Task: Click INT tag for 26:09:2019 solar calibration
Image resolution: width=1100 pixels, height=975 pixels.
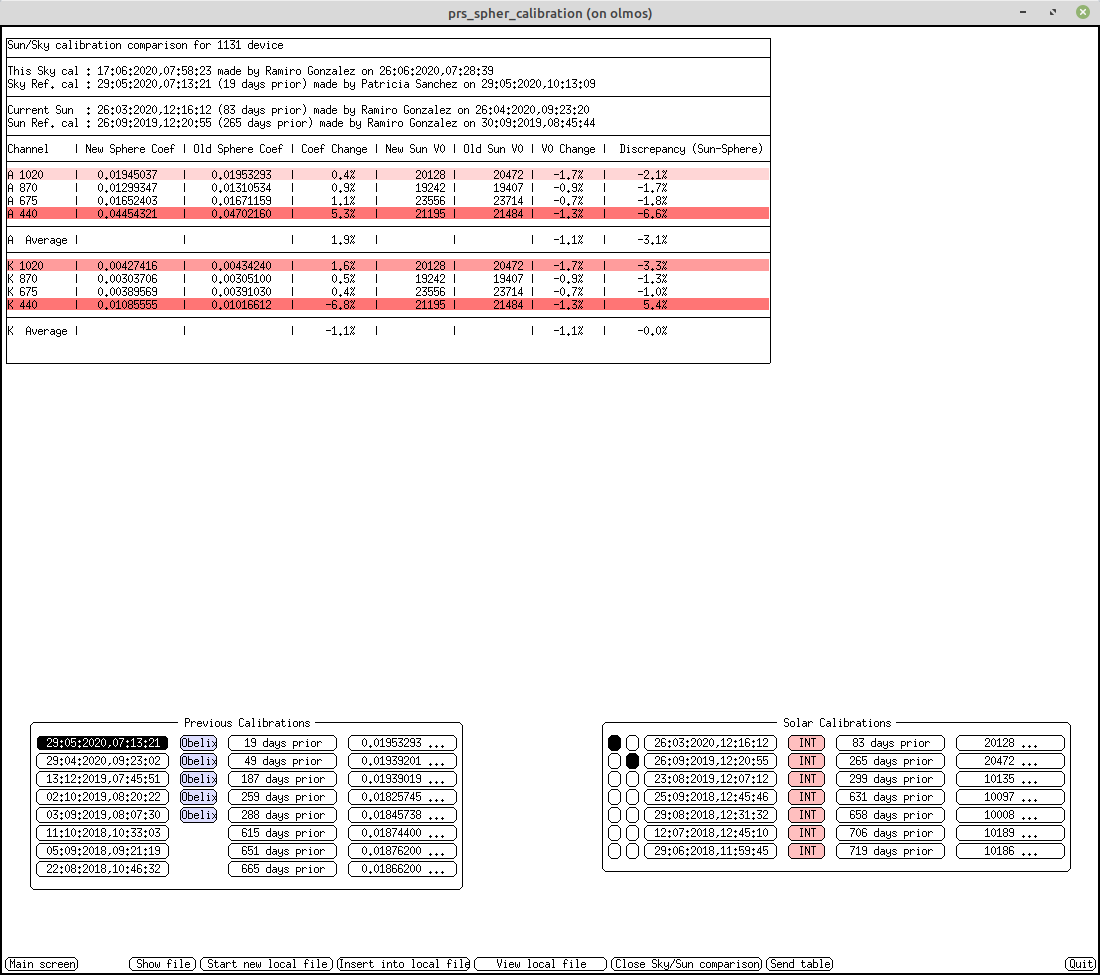Action: (807, 761)
